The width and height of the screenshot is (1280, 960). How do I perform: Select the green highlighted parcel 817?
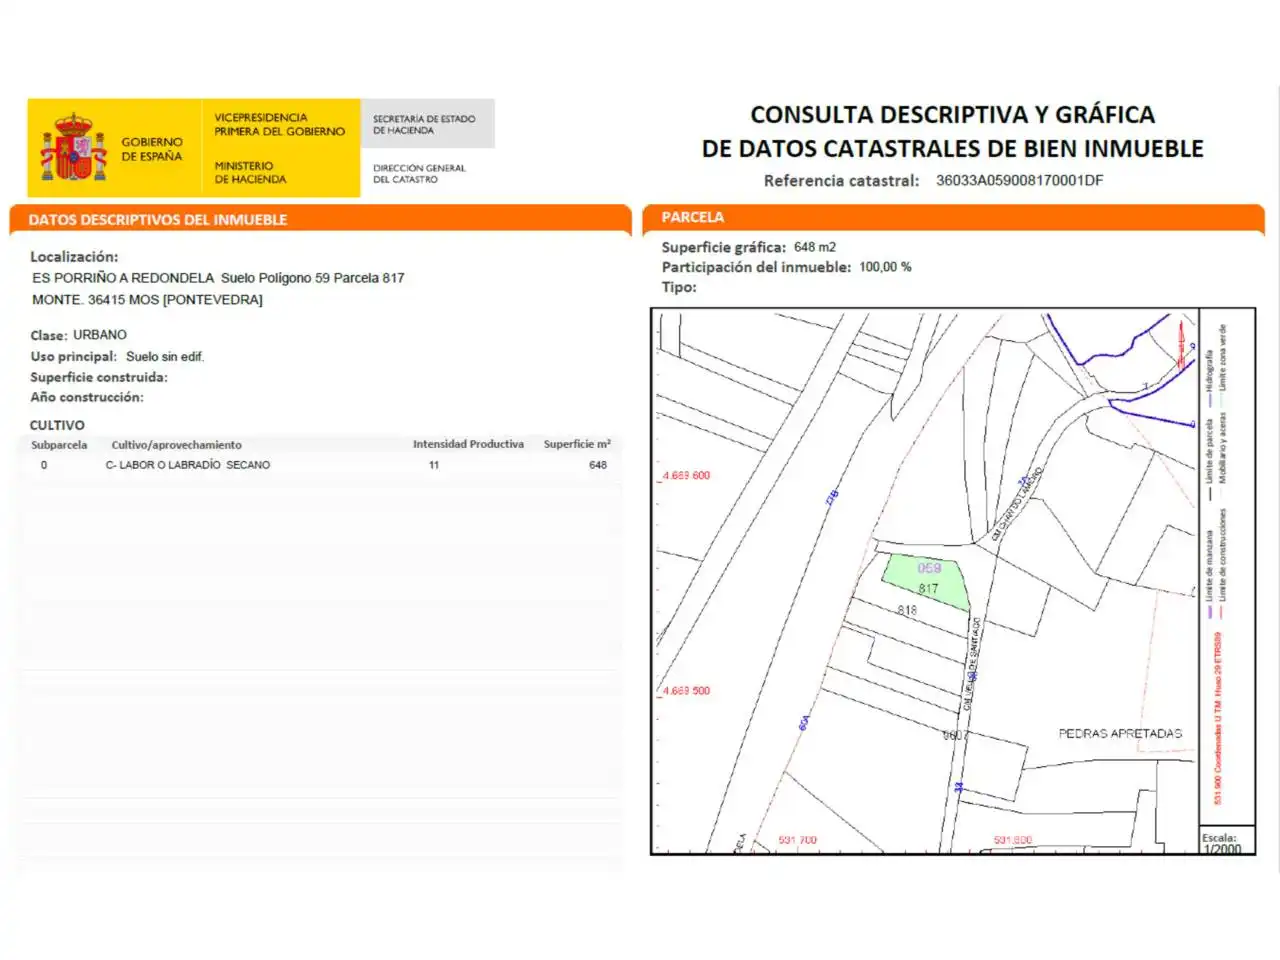point(927,581)
